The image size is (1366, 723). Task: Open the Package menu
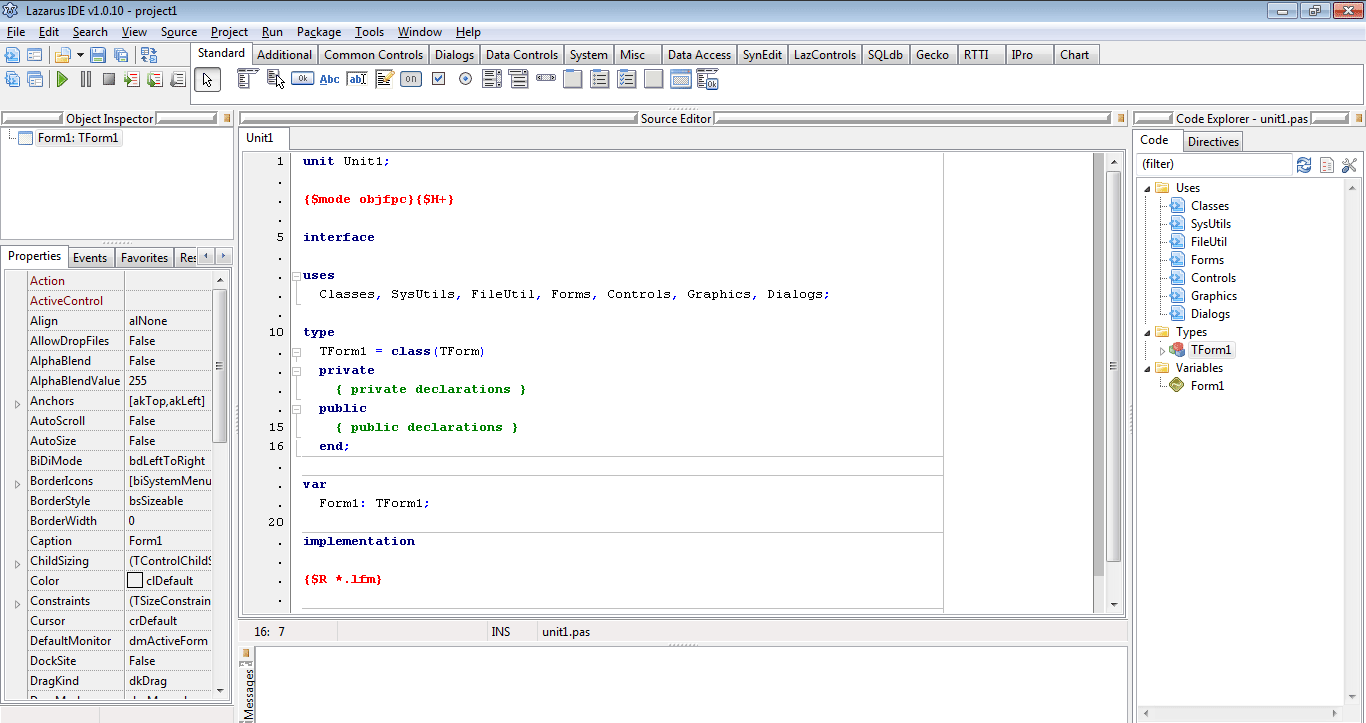pos(318,32)
